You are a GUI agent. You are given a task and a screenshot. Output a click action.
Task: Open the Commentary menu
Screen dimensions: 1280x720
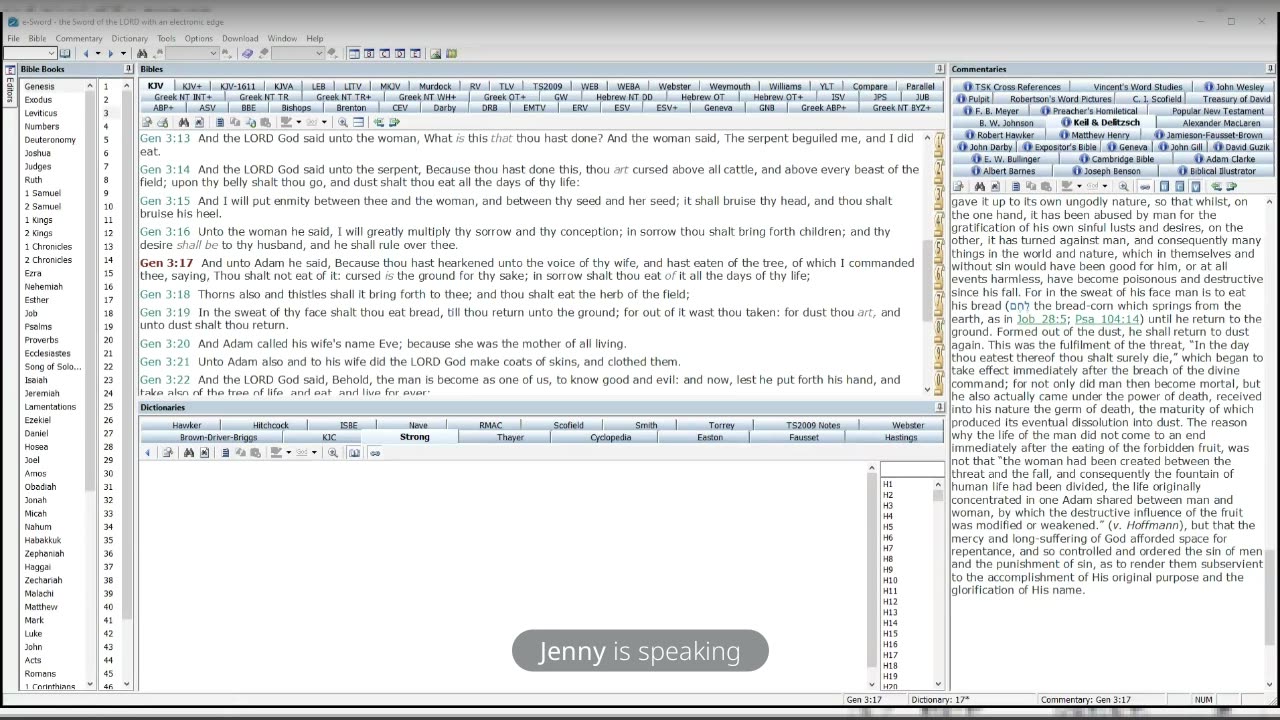pyautogui.click(x=79, y=38)
